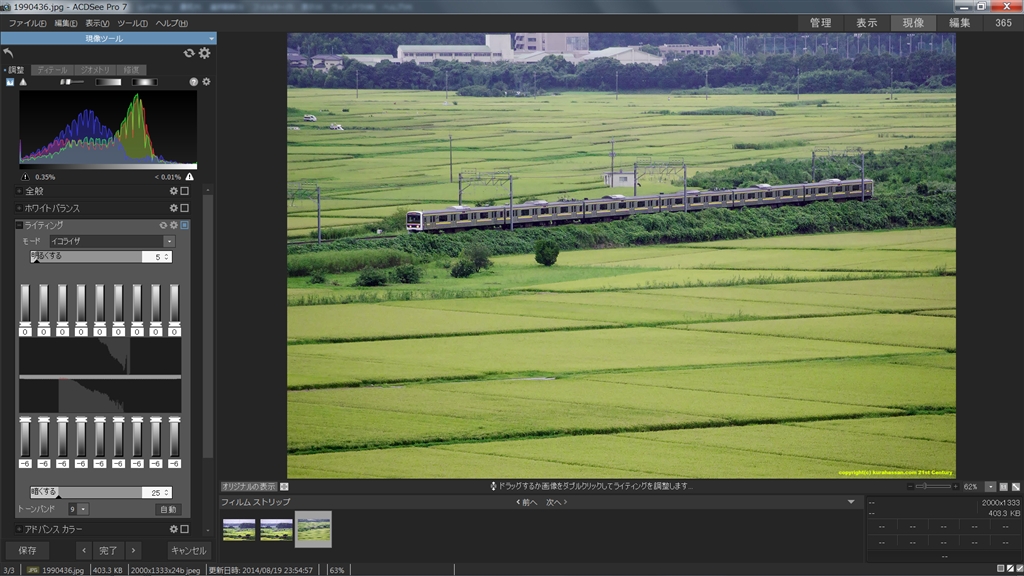Select the first filmstrip thumbnail
Viewport: 1024px width, 576px height.
pos(239,529)
